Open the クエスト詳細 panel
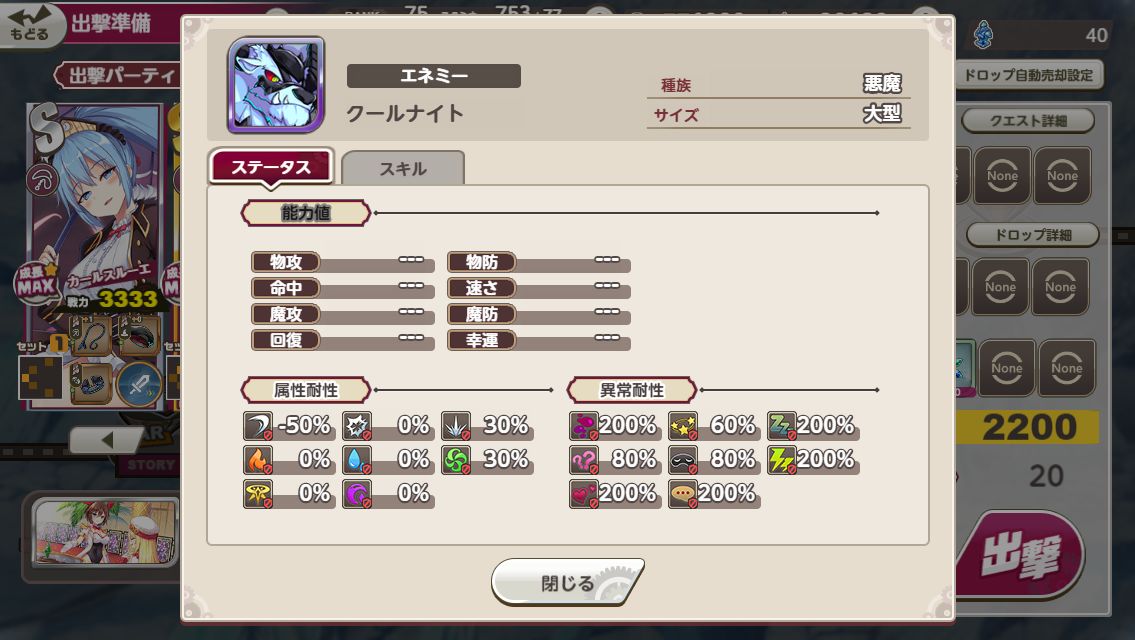The height and width of the screenshot is (640, 1135). (x=1028, y=121)
